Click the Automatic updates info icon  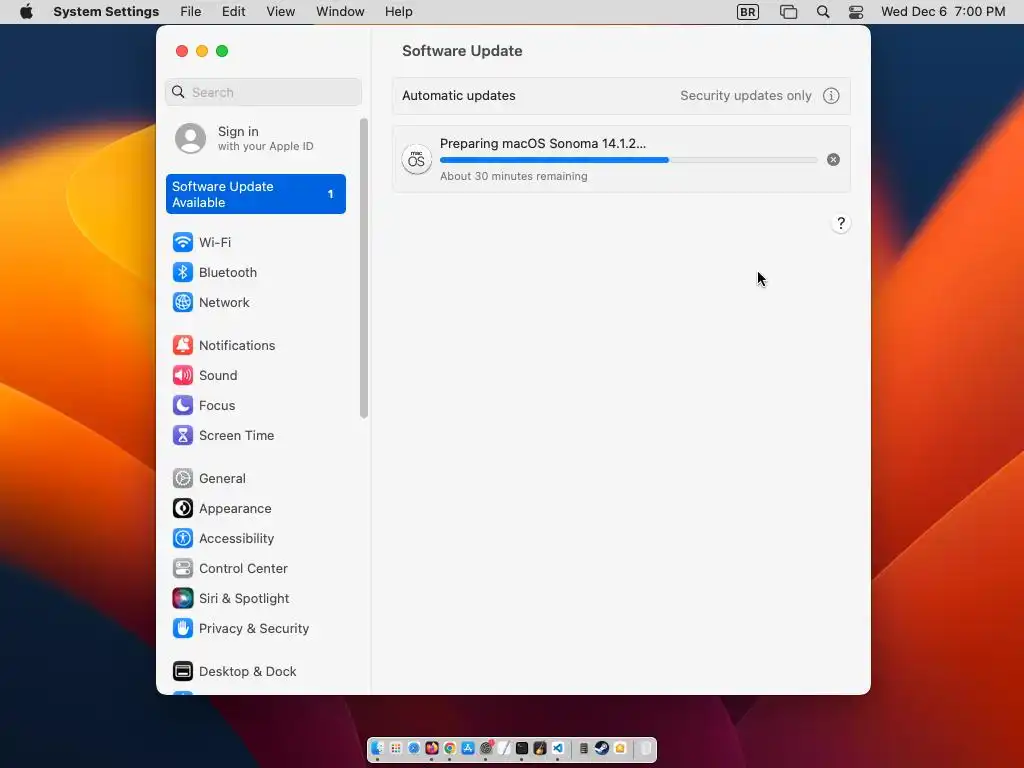tap(831, 96)
